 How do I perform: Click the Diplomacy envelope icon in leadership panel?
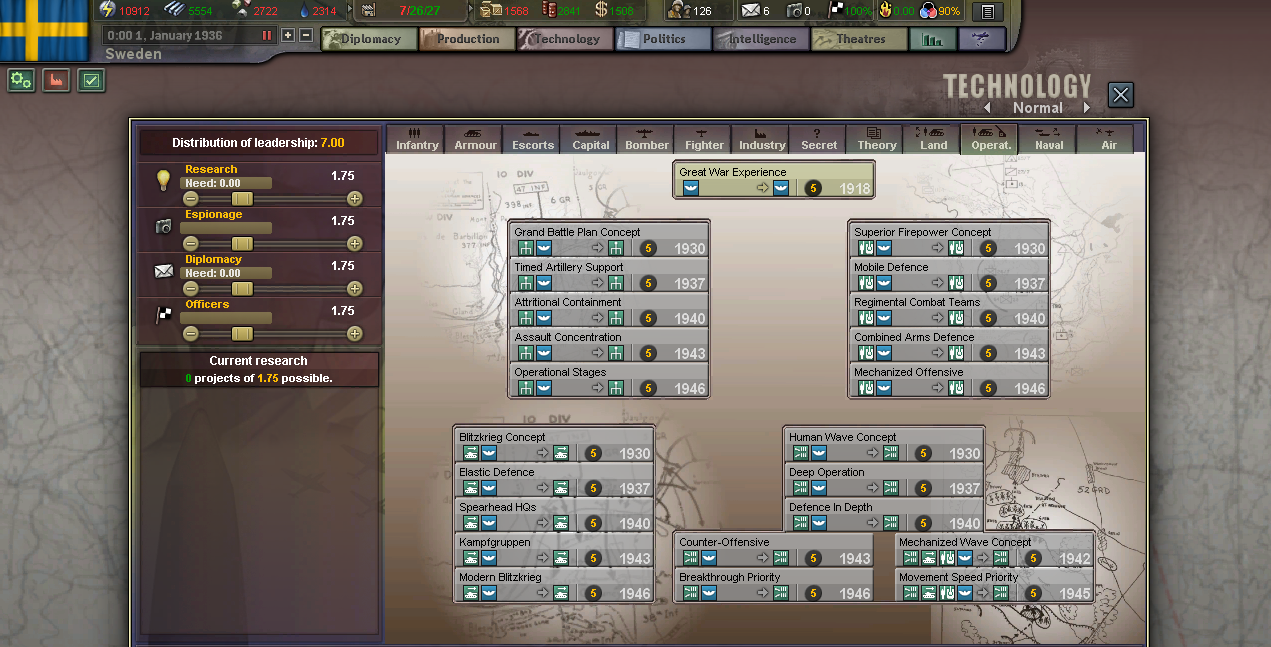click(164, 271)
